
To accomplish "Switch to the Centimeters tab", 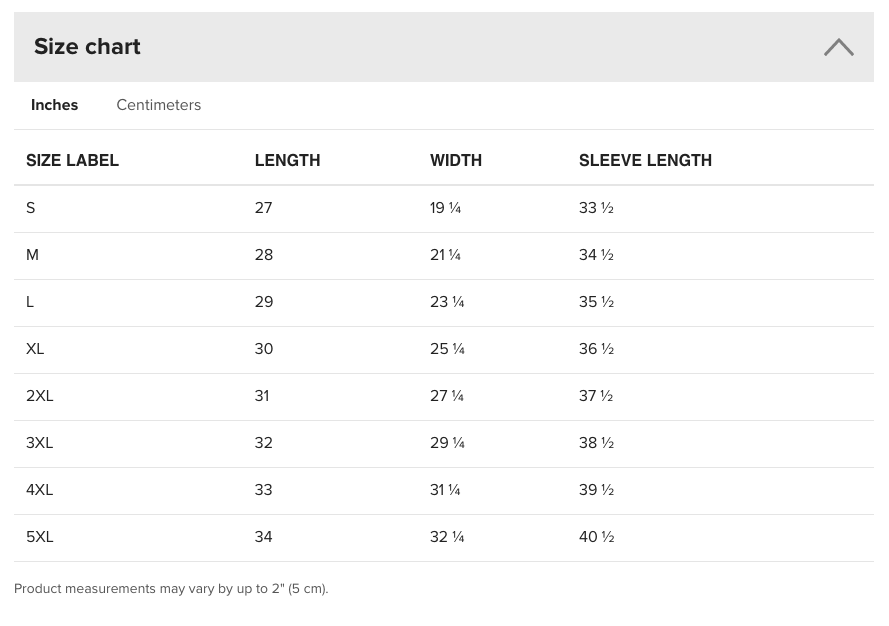I will pyautogui.click(x=159, y=105).
